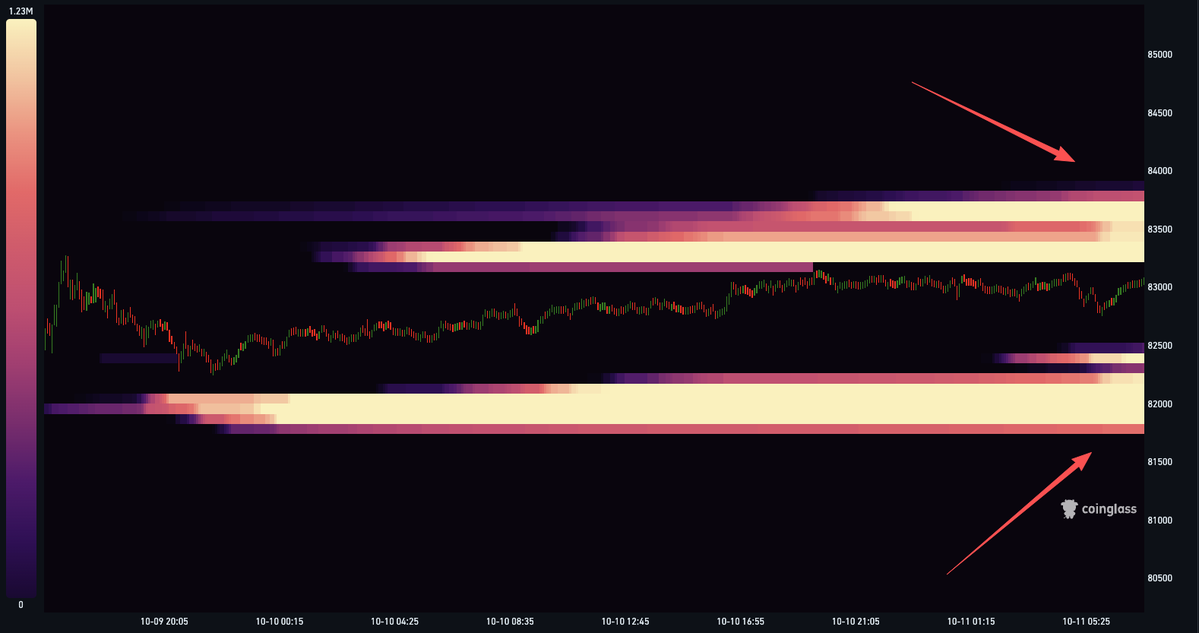Click the 81500 price axis label

[1159, 462]
